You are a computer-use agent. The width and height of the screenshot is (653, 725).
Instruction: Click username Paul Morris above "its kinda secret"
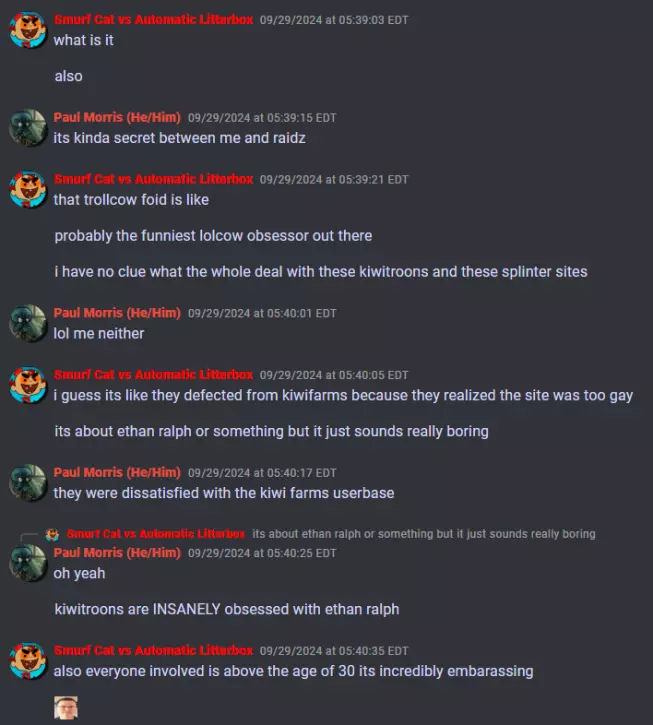point(117,117)
